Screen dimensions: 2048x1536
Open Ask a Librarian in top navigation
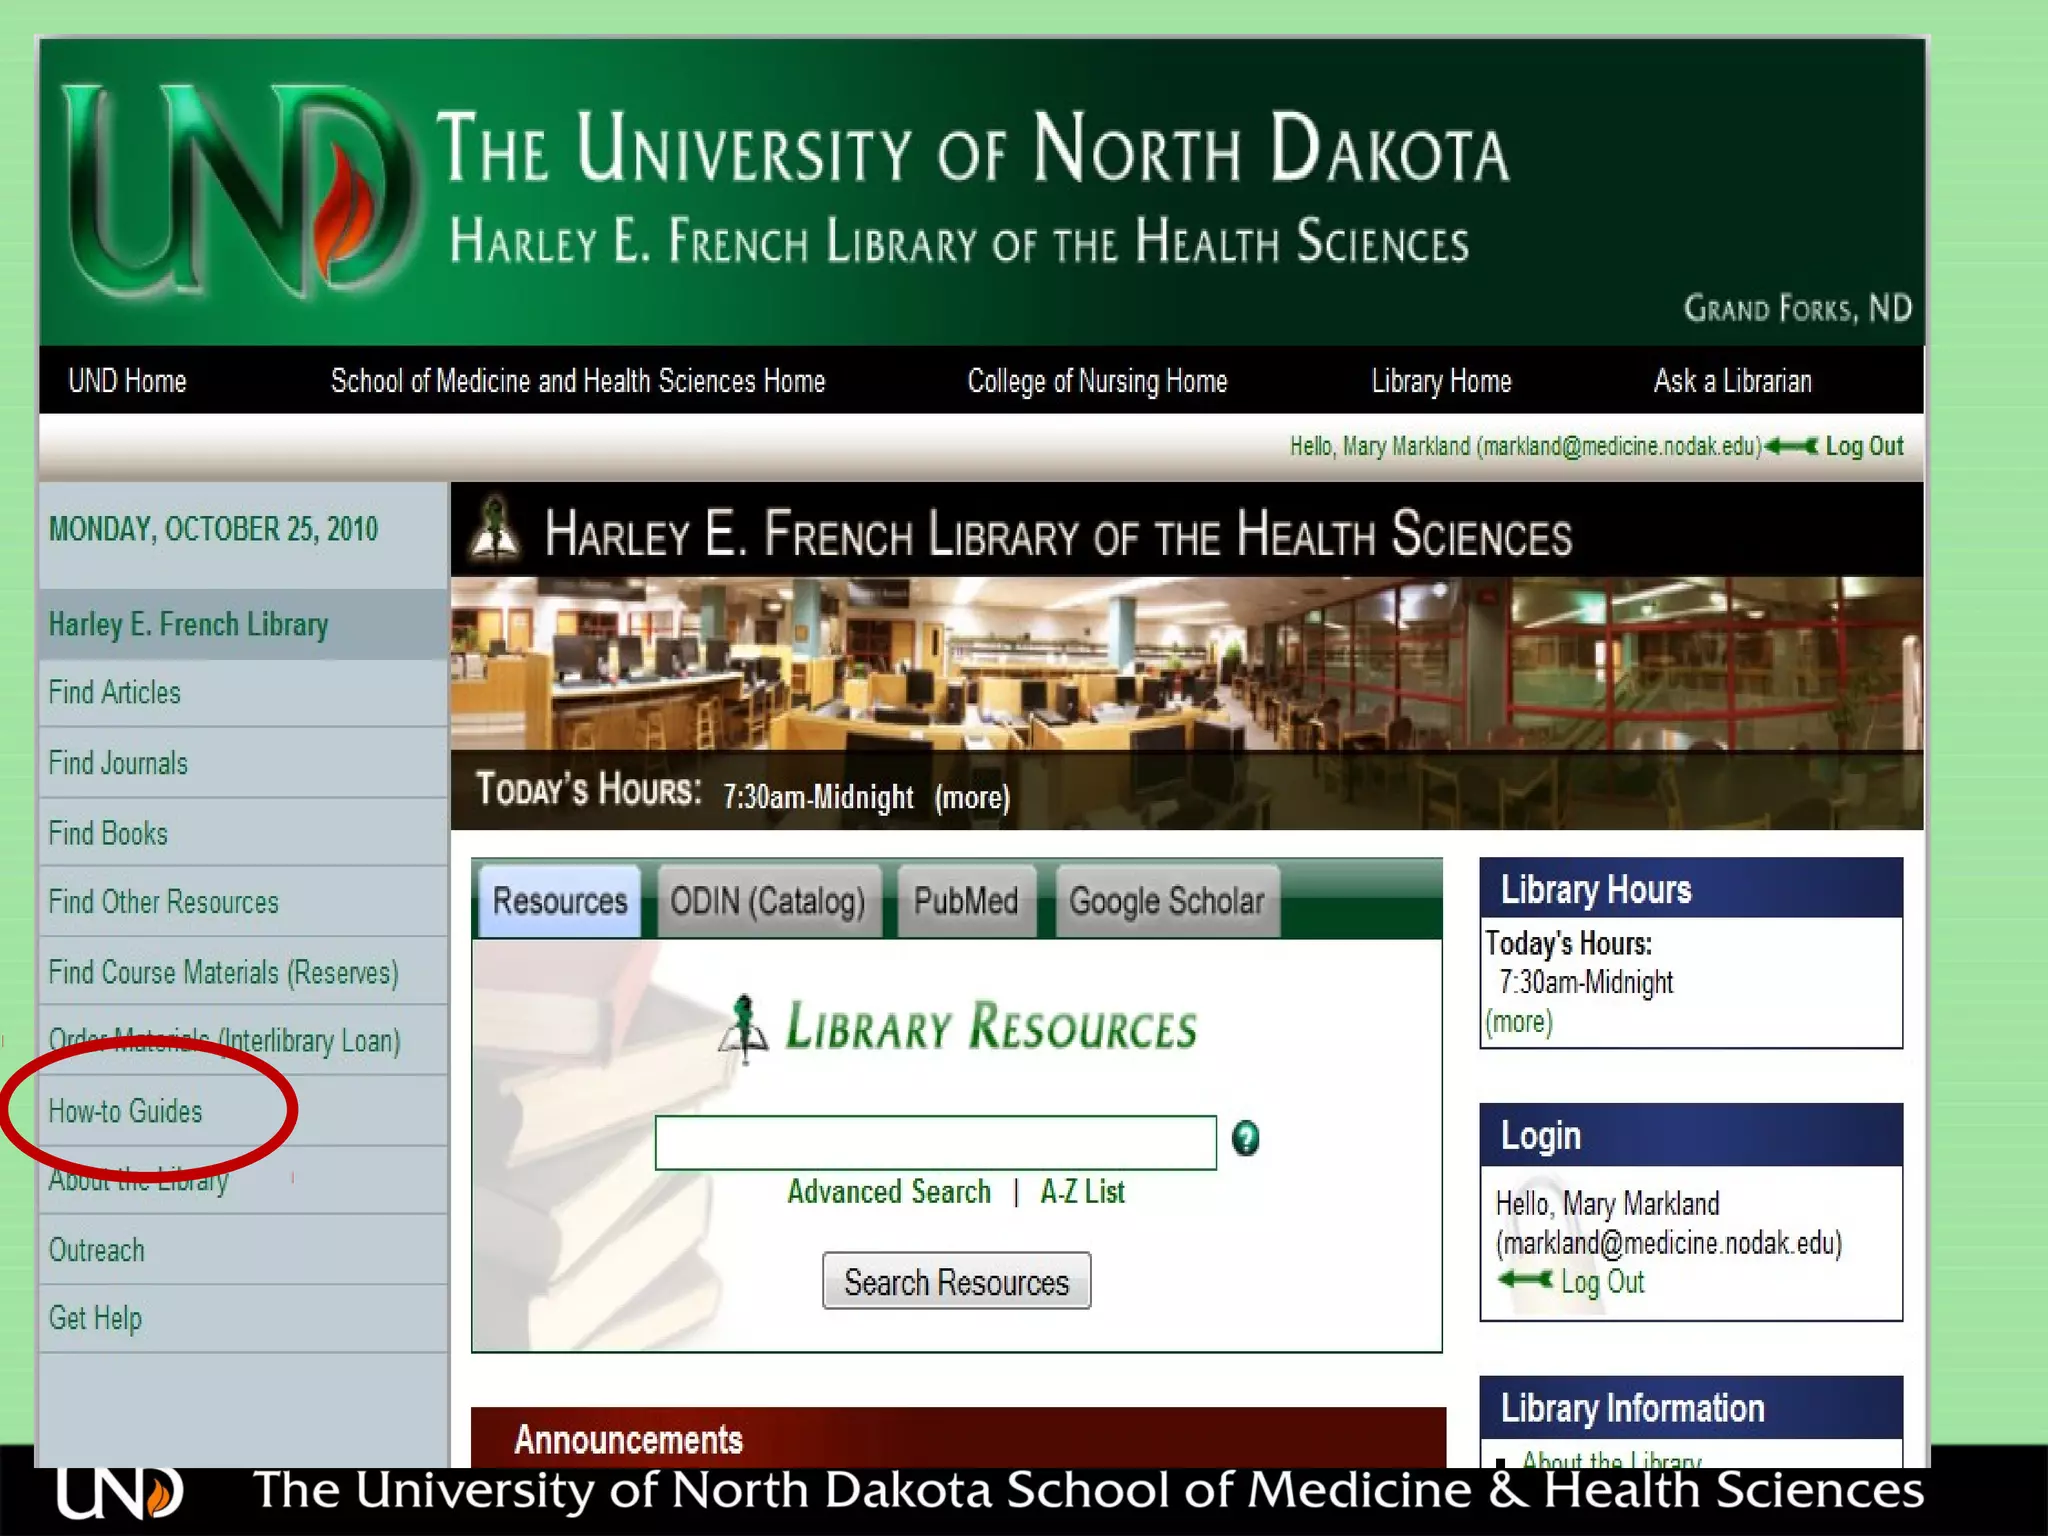1732,381
